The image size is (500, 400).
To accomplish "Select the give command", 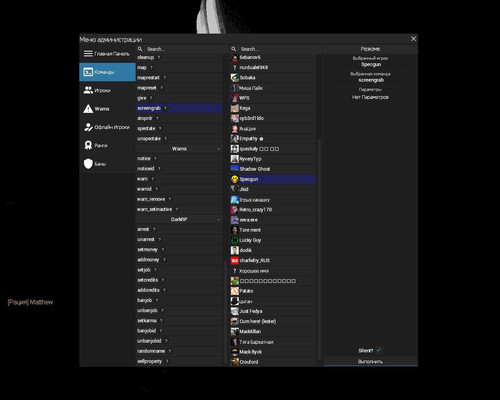I will pos(179,98).
